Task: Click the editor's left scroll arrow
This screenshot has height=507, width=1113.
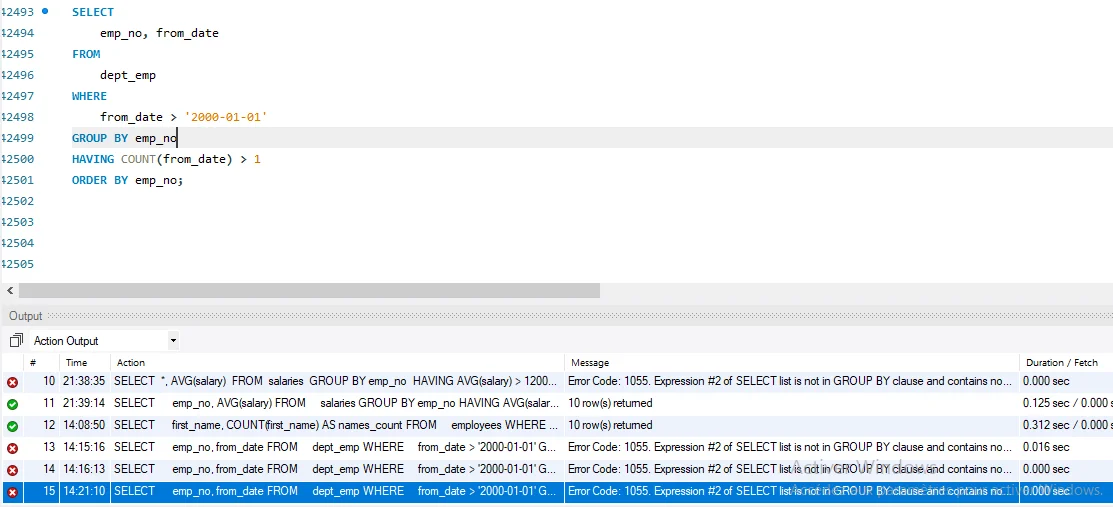Action: 9,291
